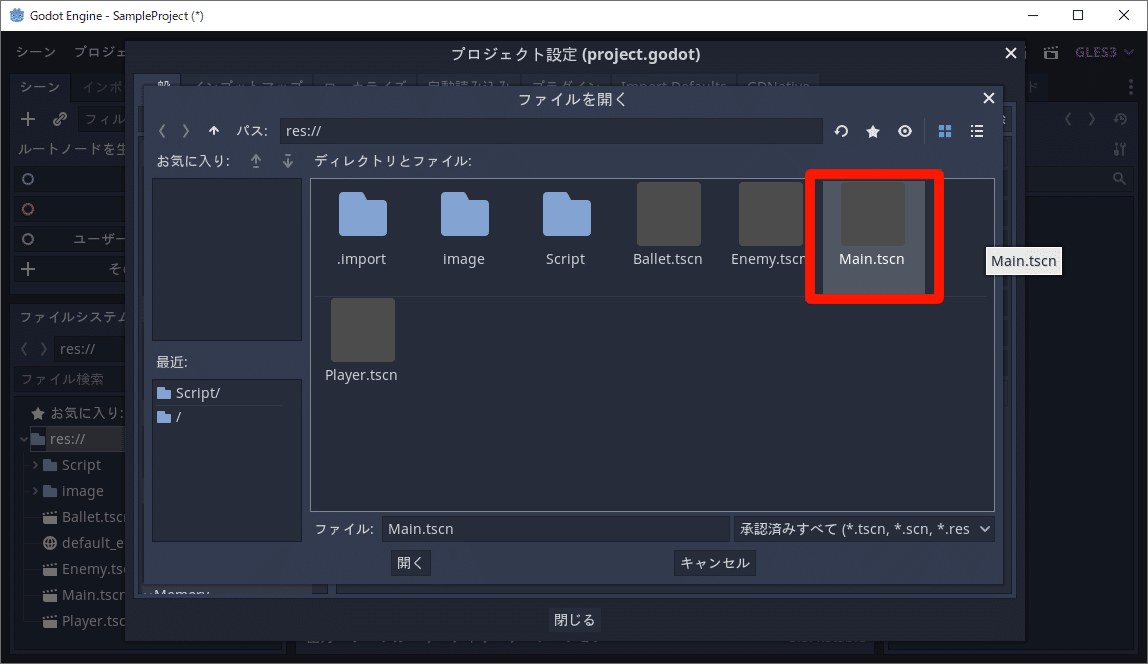The image size is (1148, 664).
Task: Expand the Script folder in filesystem
Action: pos(34,465)
